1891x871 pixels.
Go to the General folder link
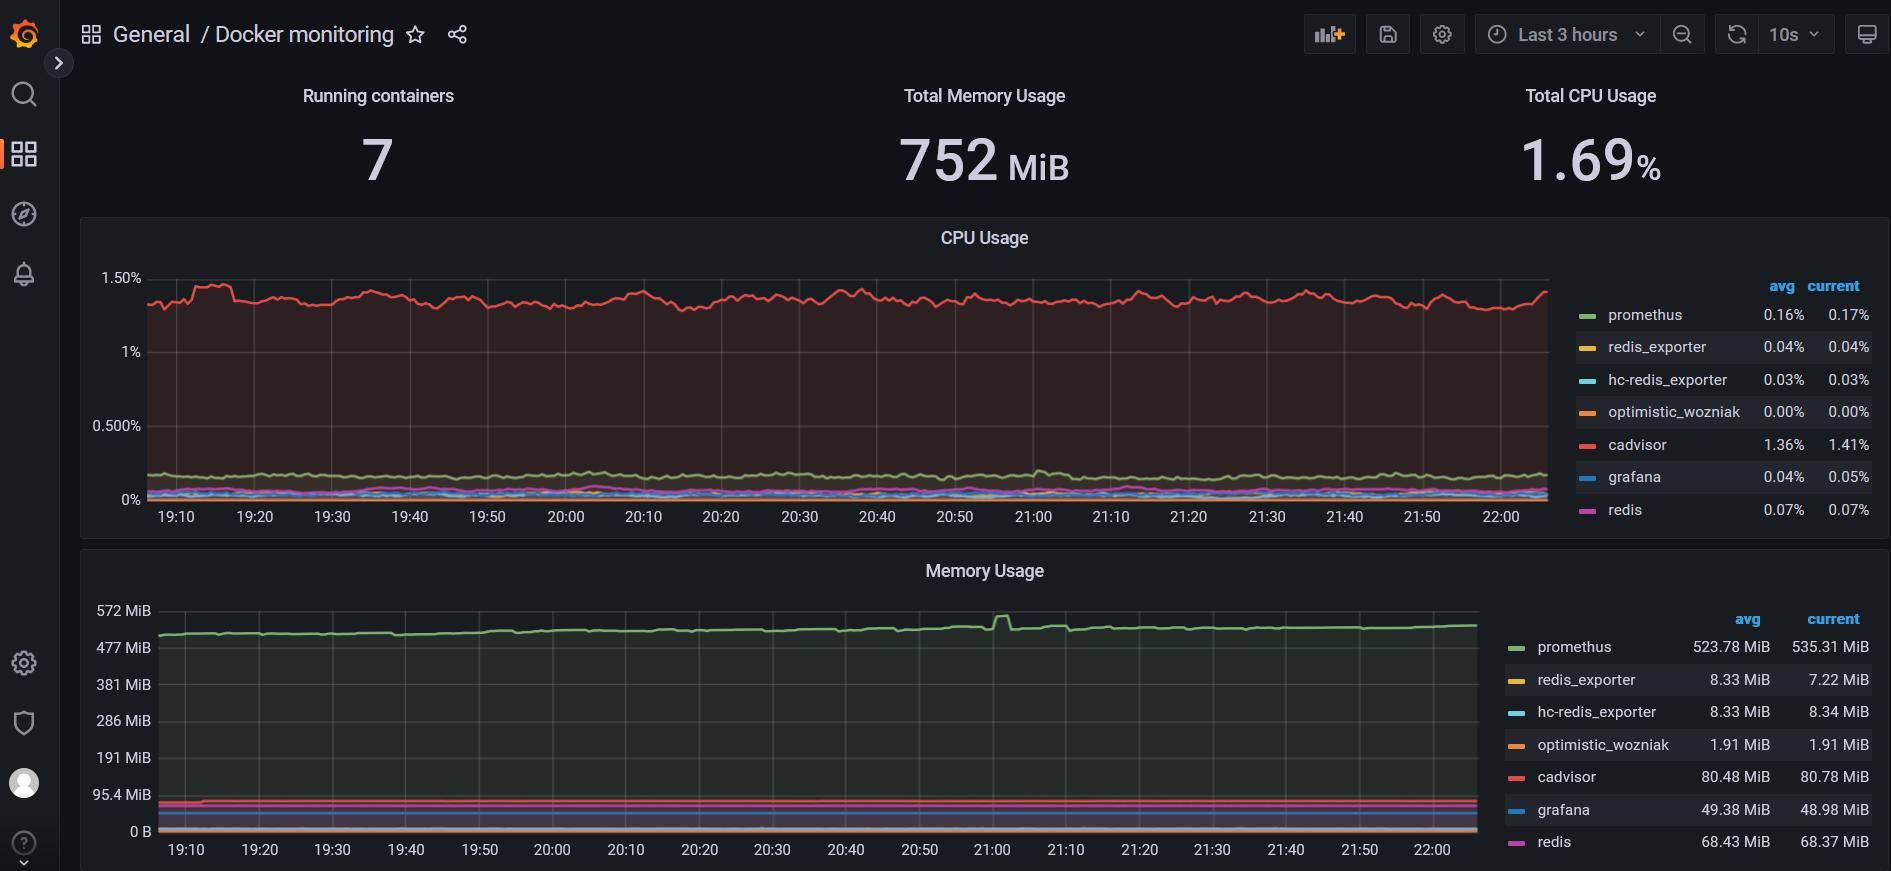point(151,35)
